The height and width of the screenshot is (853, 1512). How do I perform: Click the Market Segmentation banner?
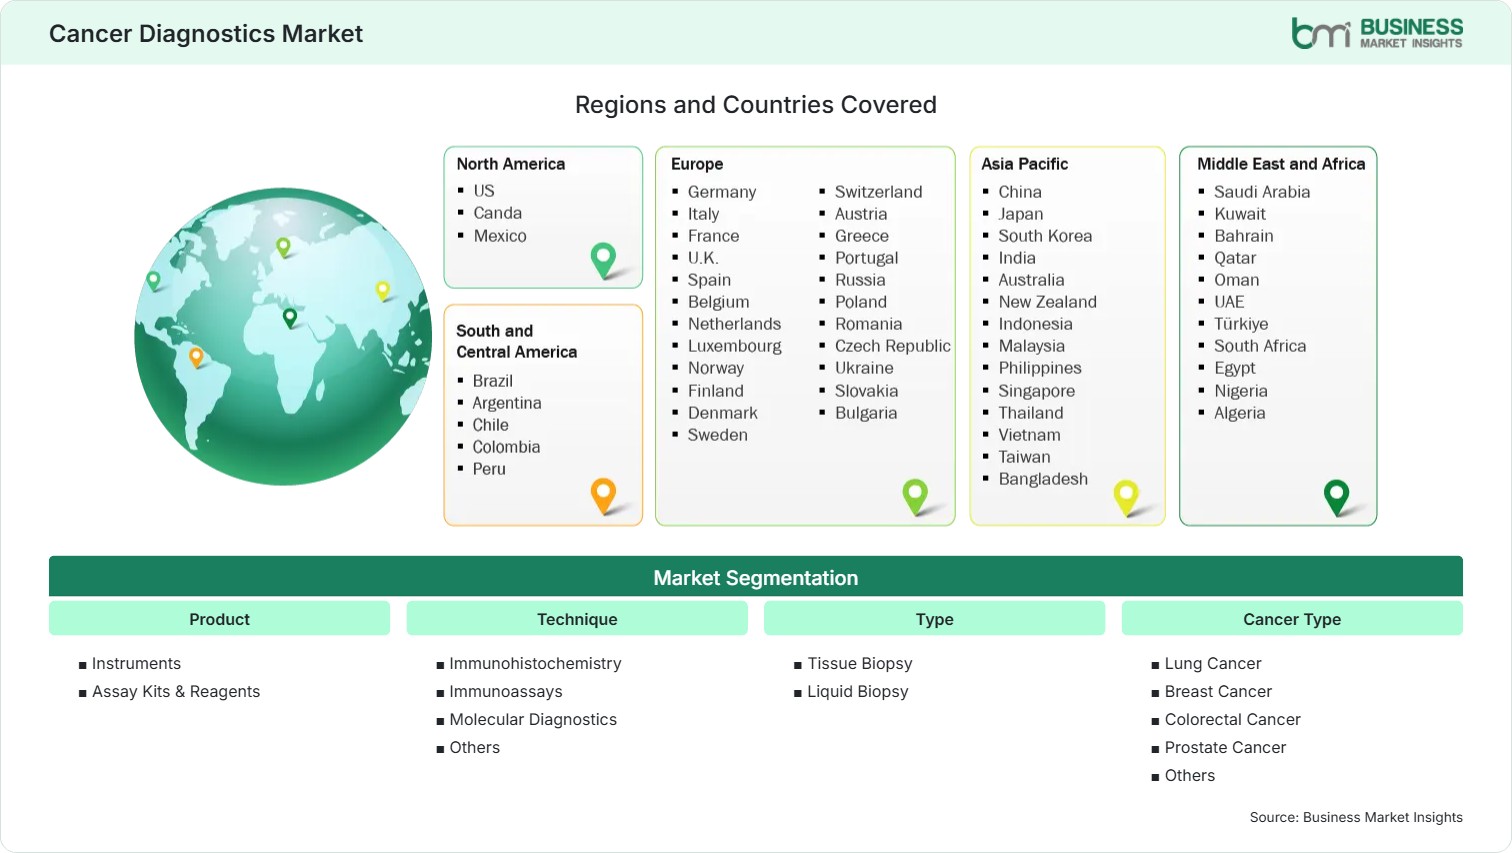(x=756, y=577)
